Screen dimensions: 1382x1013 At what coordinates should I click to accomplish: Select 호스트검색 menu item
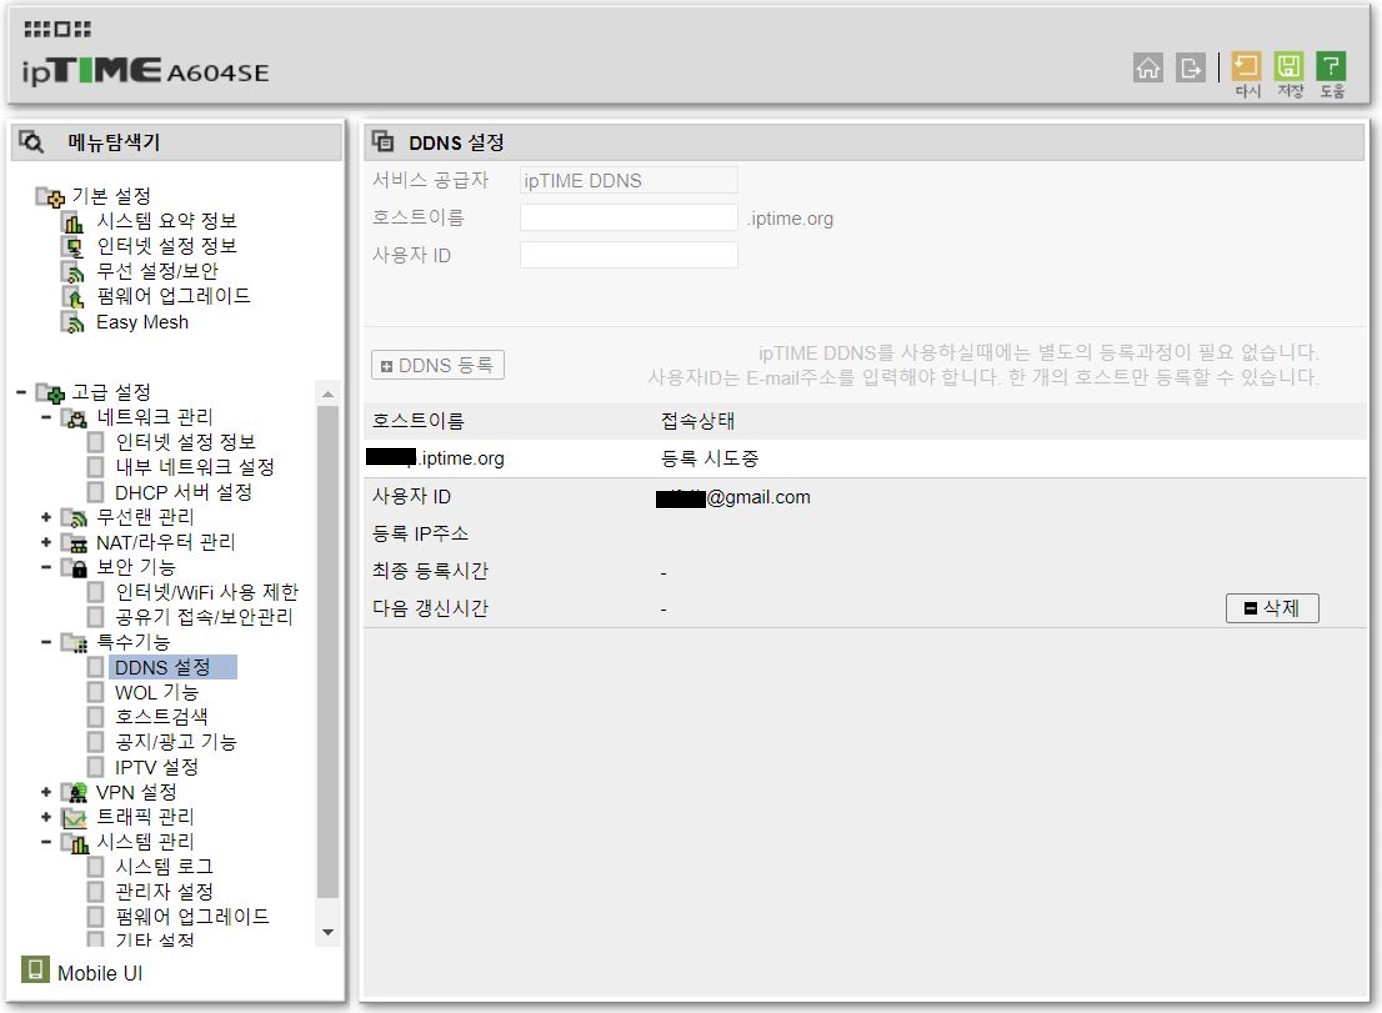pyautogui.click(x=161, y=717)
